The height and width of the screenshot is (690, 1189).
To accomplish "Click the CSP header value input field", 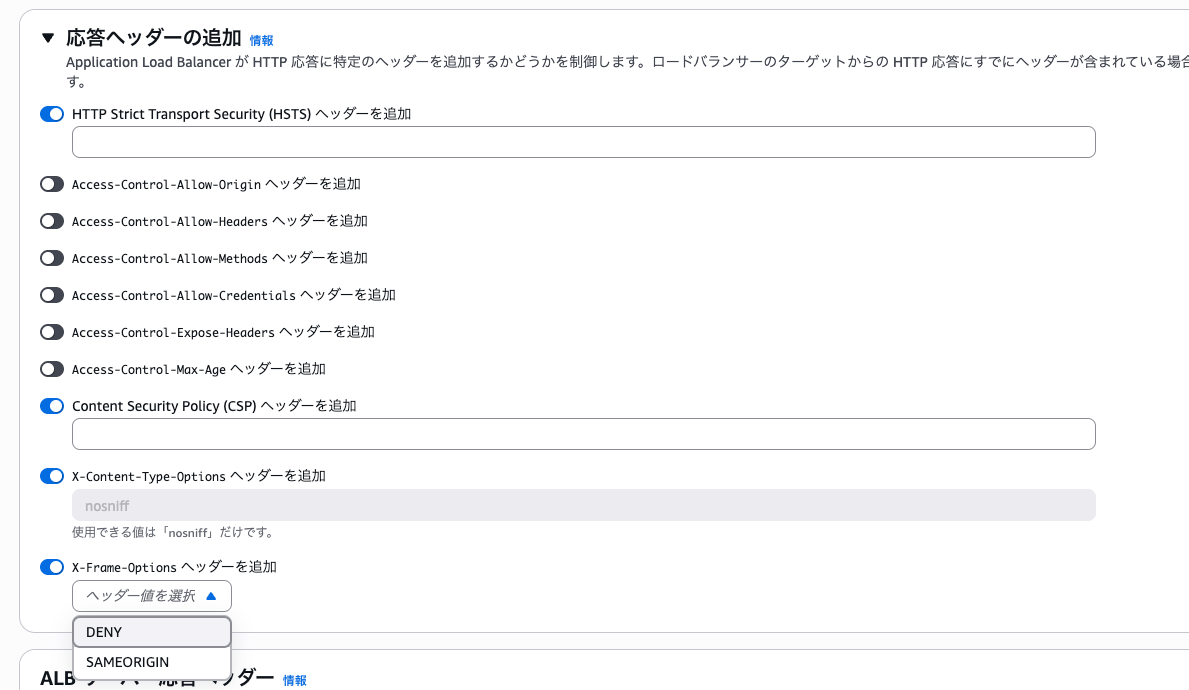I will [583, 433].
